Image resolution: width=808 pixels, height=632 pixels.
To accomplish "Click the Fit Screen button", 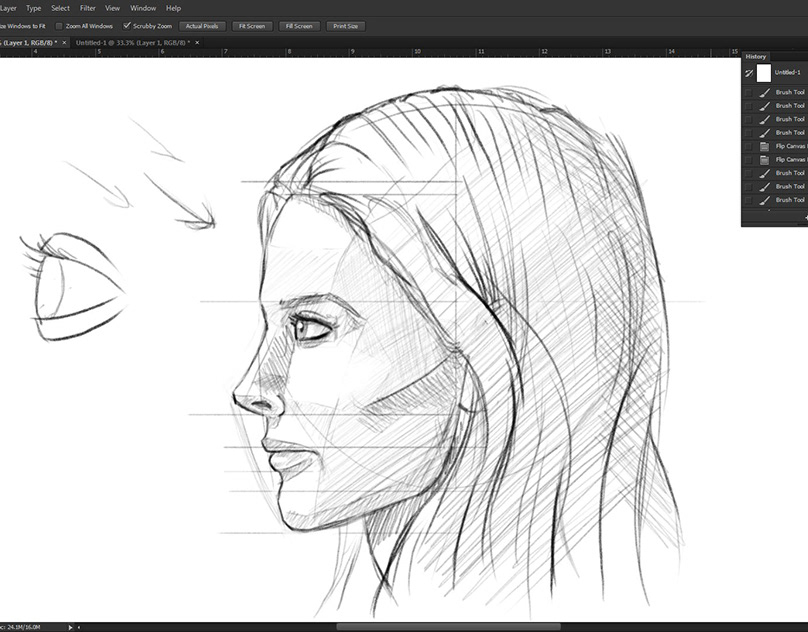I will 252,26.
